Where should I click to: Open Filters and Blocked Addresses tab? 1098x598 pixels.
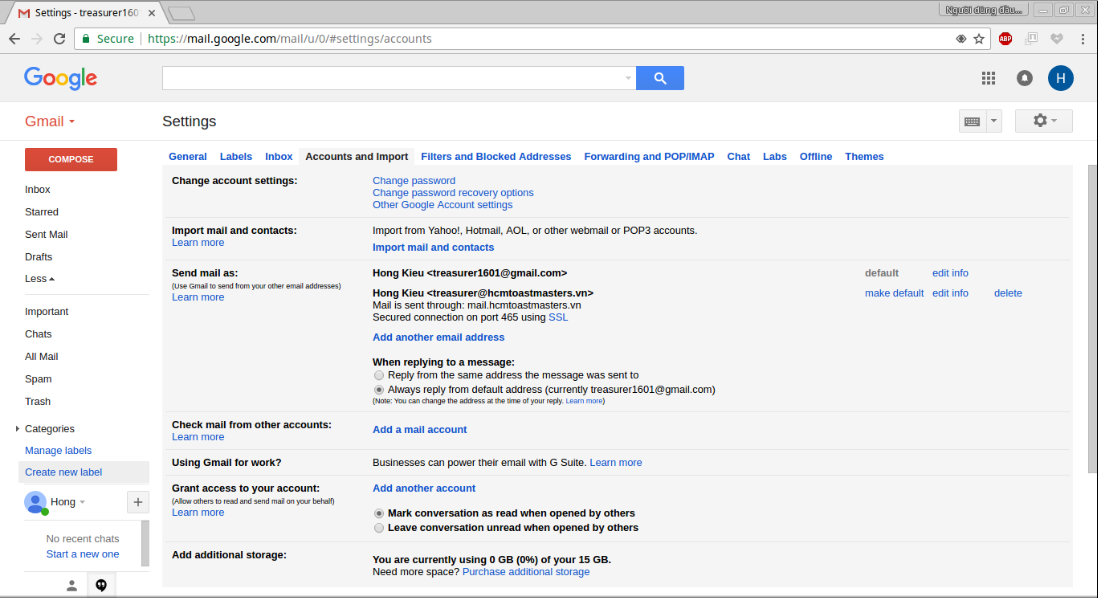(496, 157)
